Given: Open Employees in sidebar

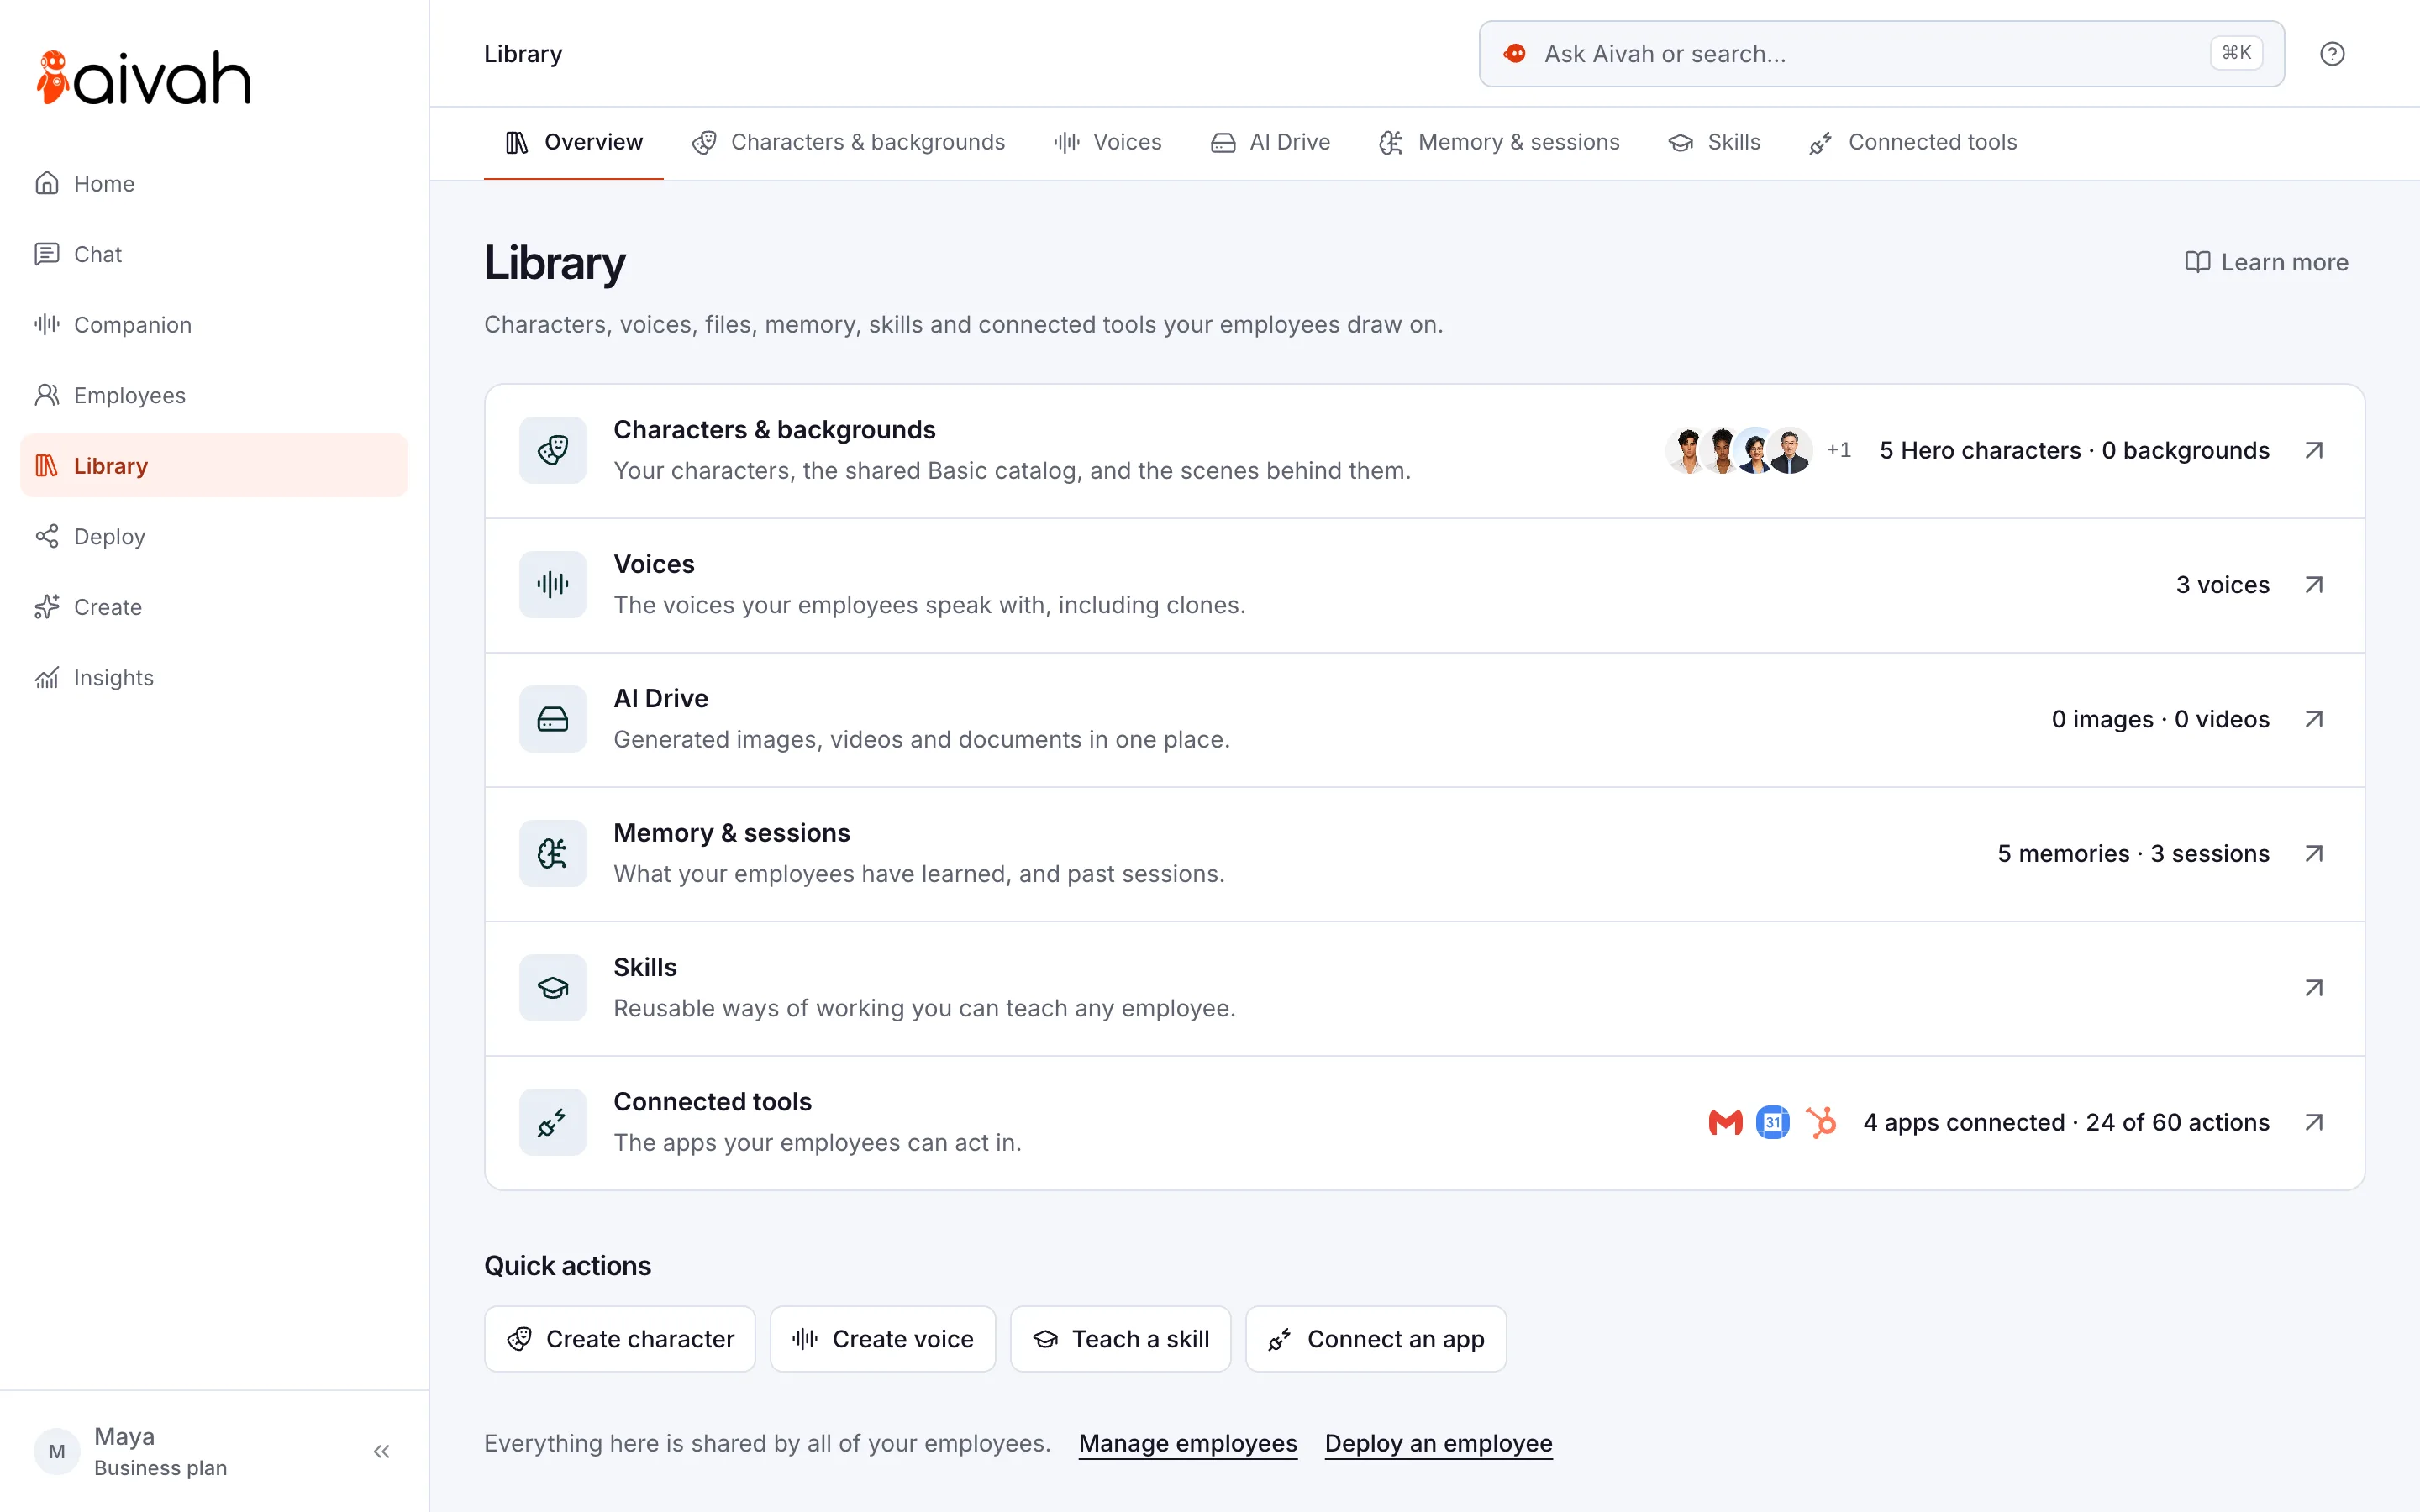Looking at the screenshot, I should click(x=214, y=395).
